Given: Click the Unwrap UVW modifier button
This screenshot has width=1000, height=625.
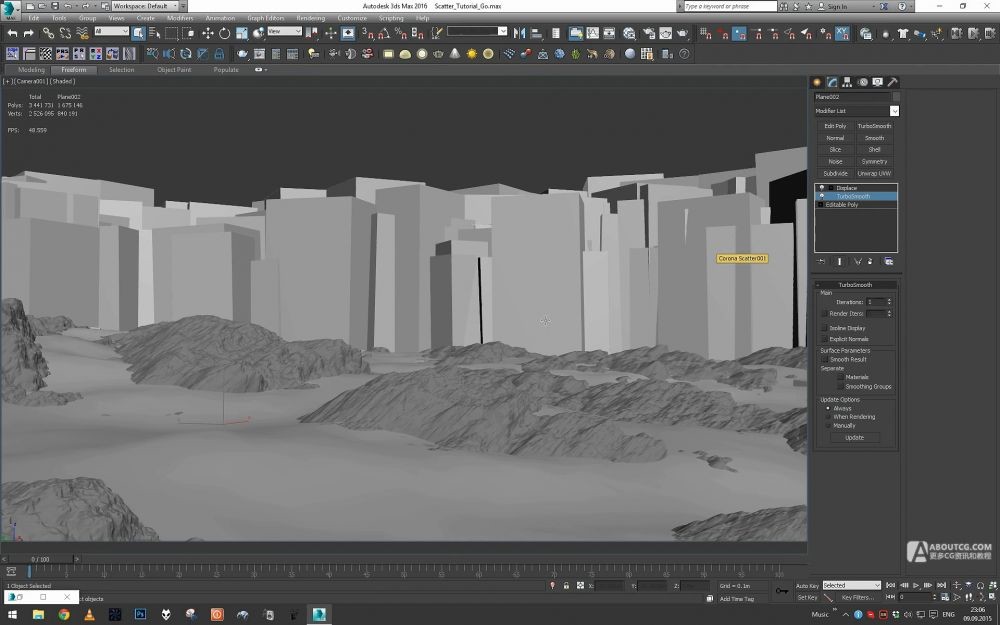Looking at the screenshot, I should (x=874, y=173).
